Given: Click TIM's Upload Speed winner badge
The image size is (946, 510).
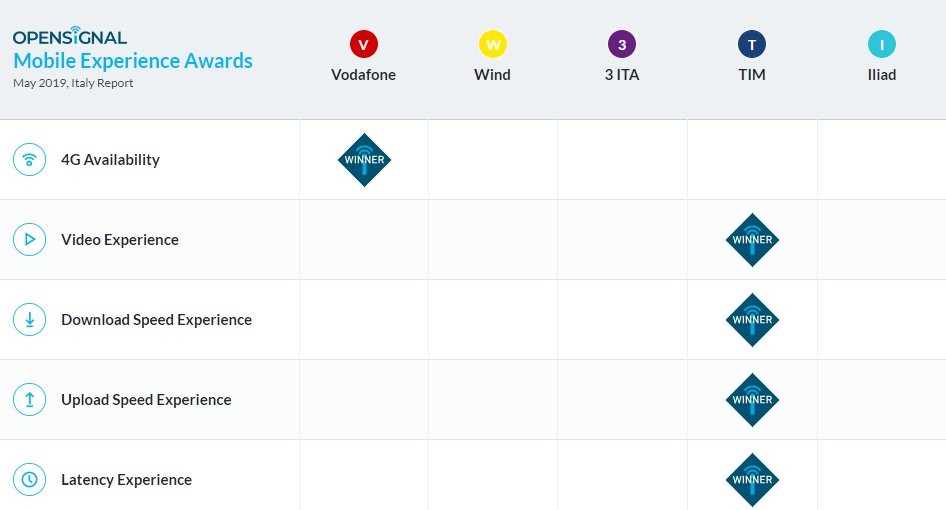Looking at the screenshot, I should (x=752, y=400).
